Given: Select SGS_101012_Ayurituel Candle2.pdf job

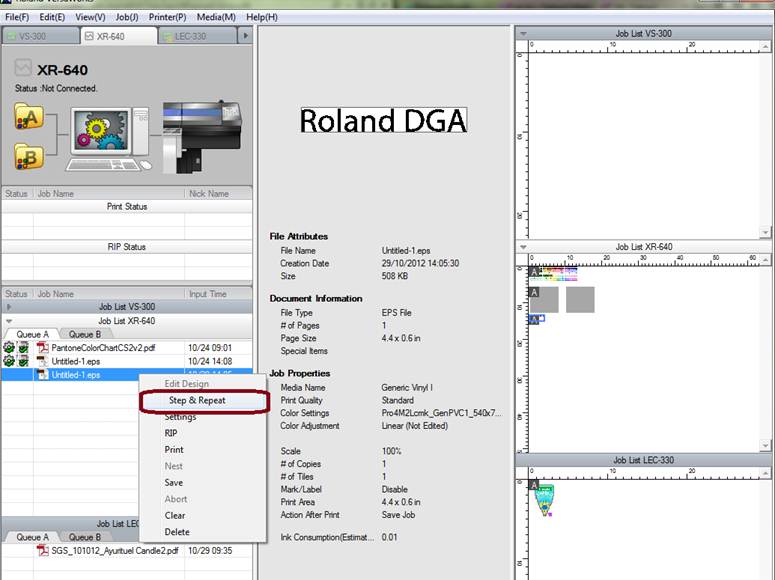Looking at the screenshot, I should tap(127, 550).
